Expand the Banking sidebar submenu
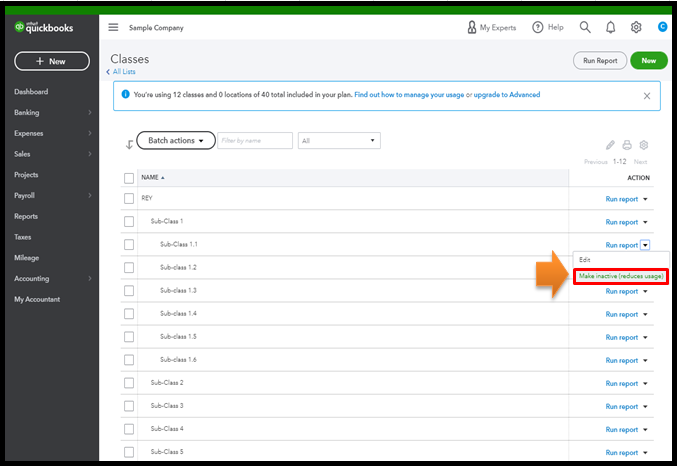The width and height of the screenshot is (677, 466). pos(90,112)
